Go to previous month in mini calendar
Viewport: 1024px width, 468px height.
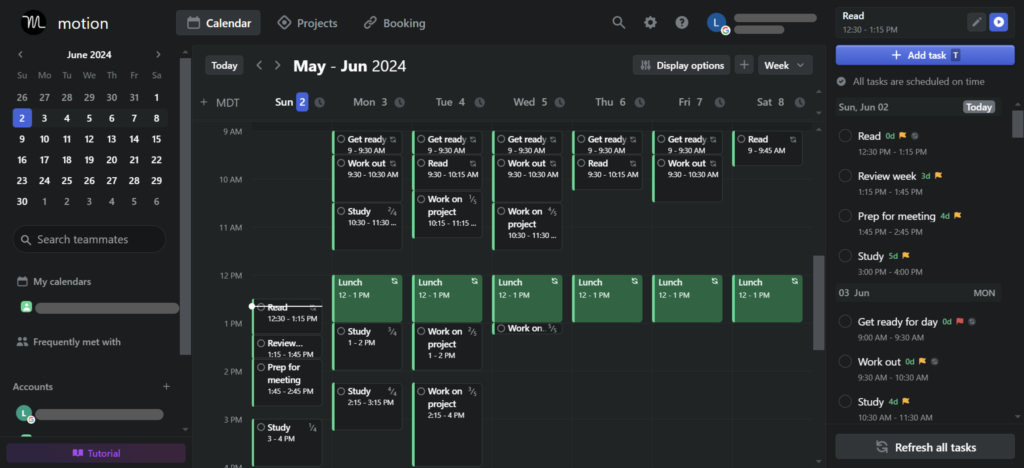pyautogui.click(x=21, y=55)
